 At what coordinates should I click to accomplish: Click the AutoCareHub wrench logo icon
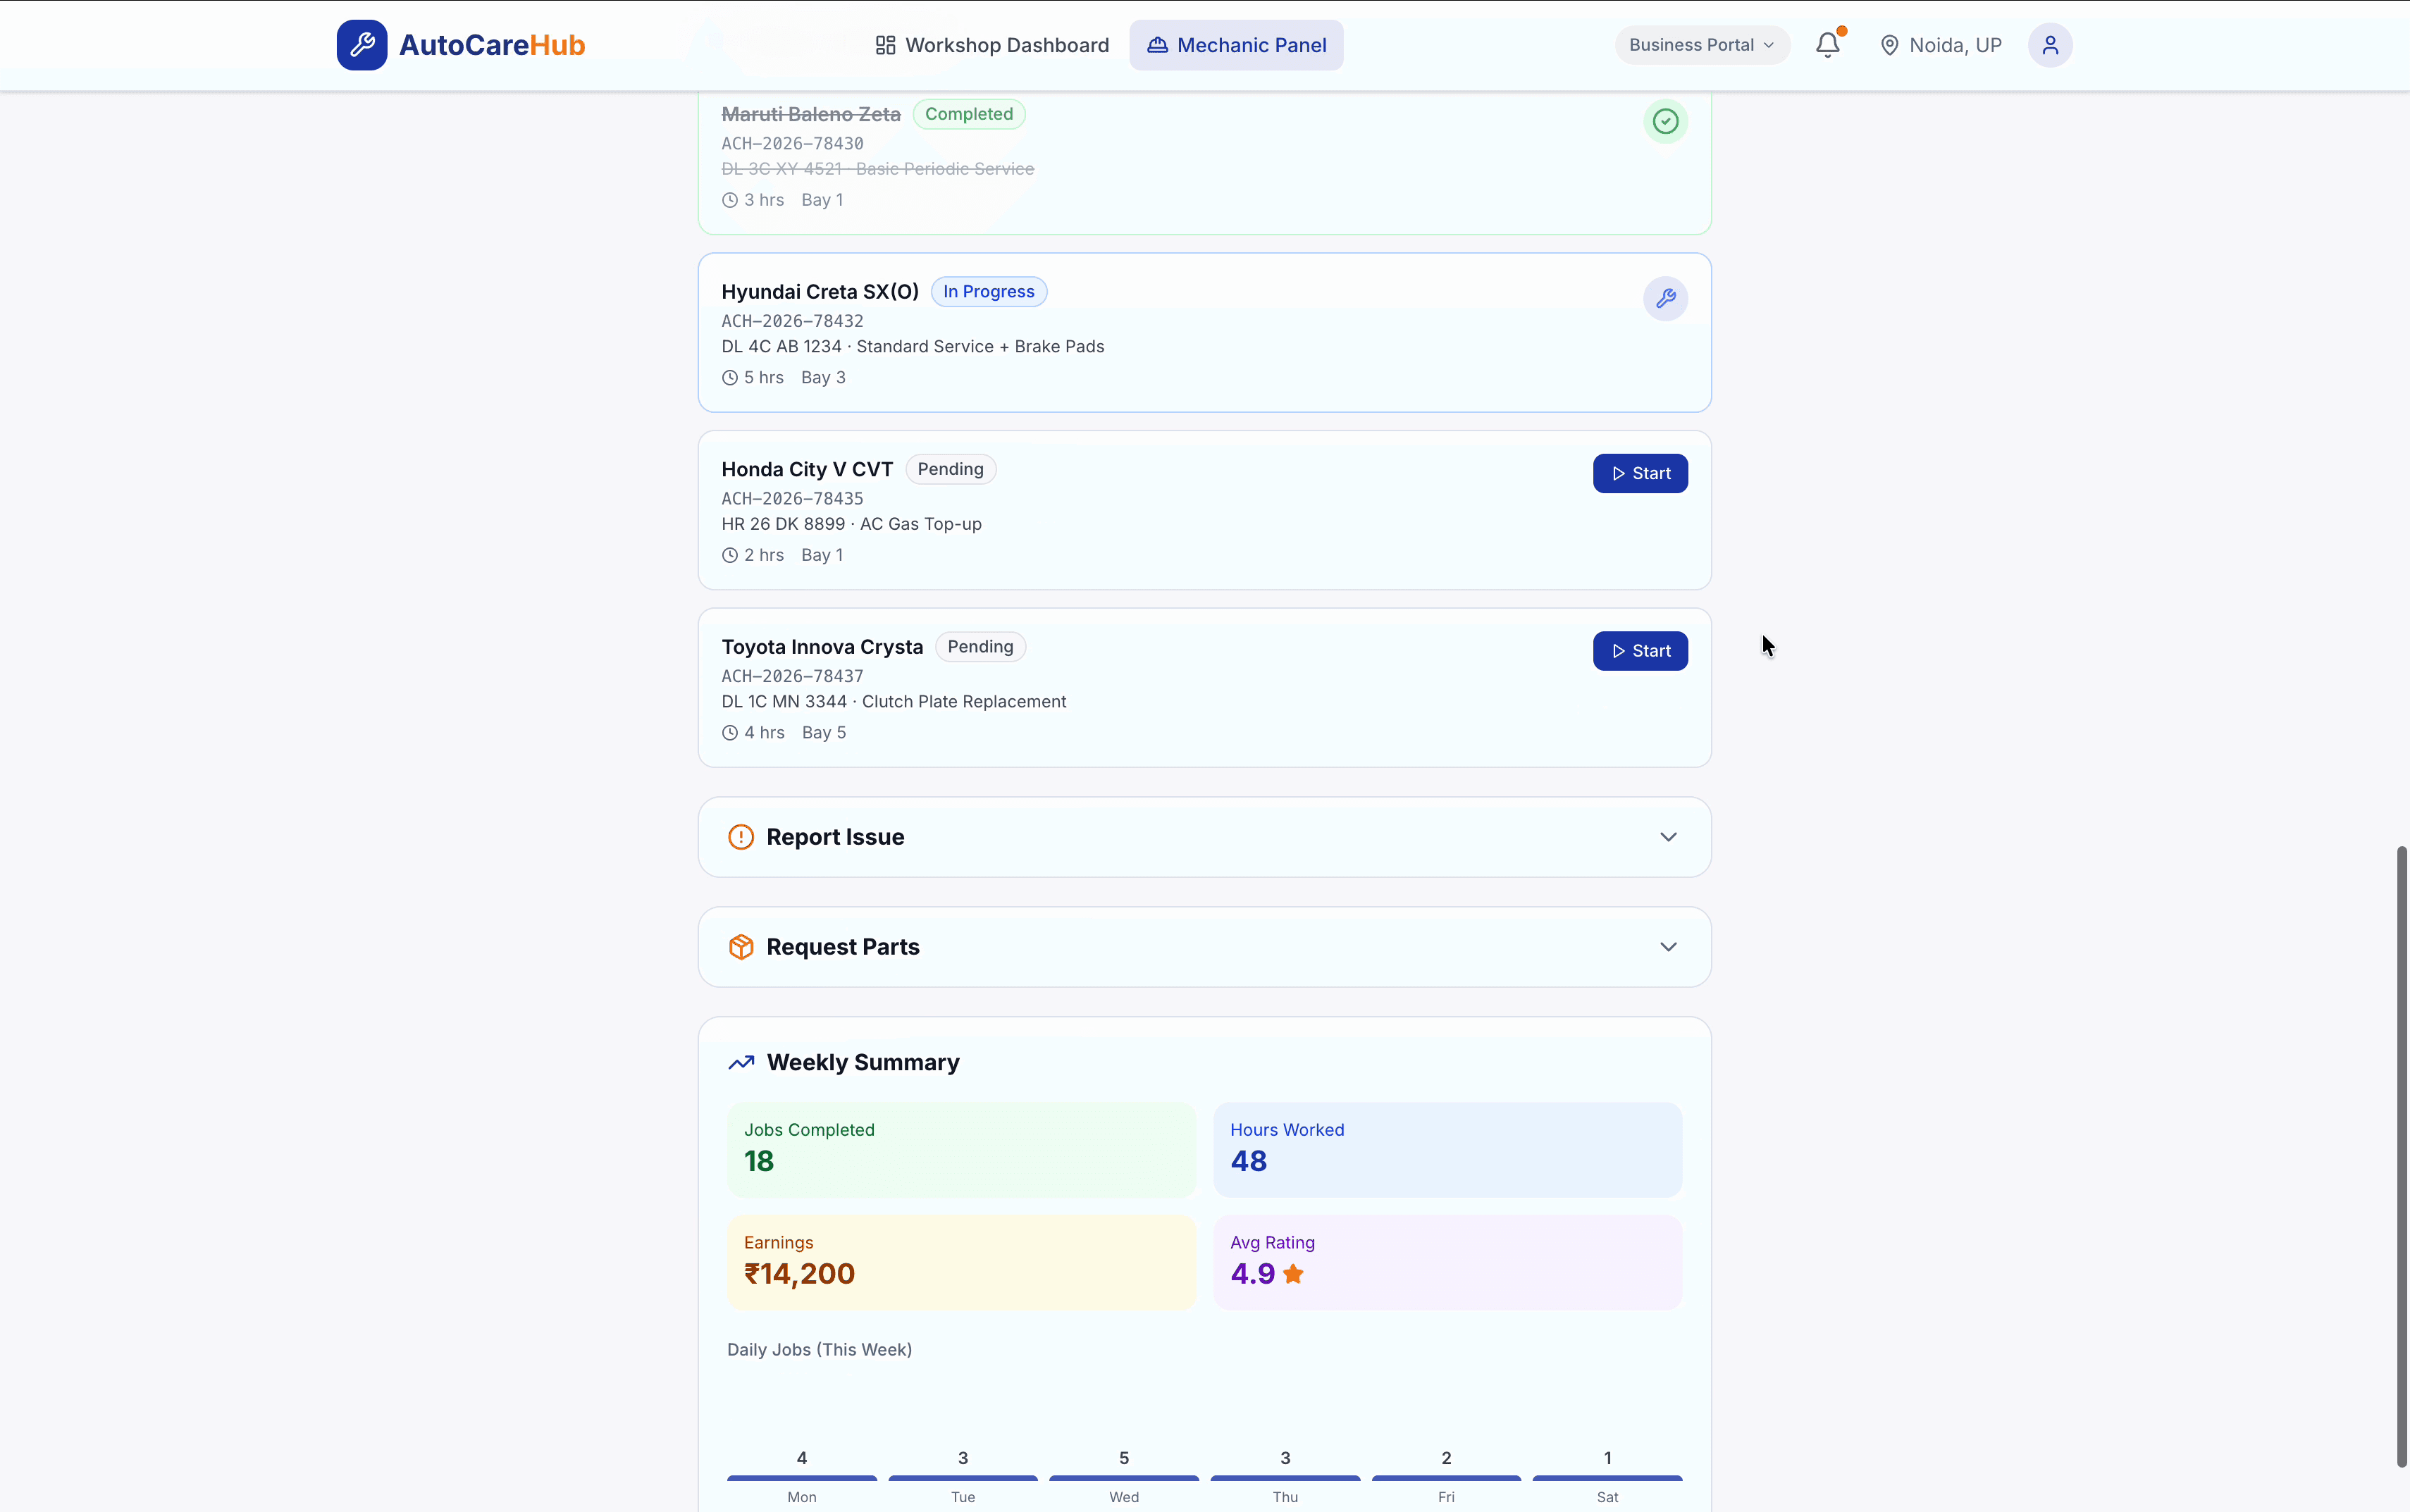click(362, 44)
